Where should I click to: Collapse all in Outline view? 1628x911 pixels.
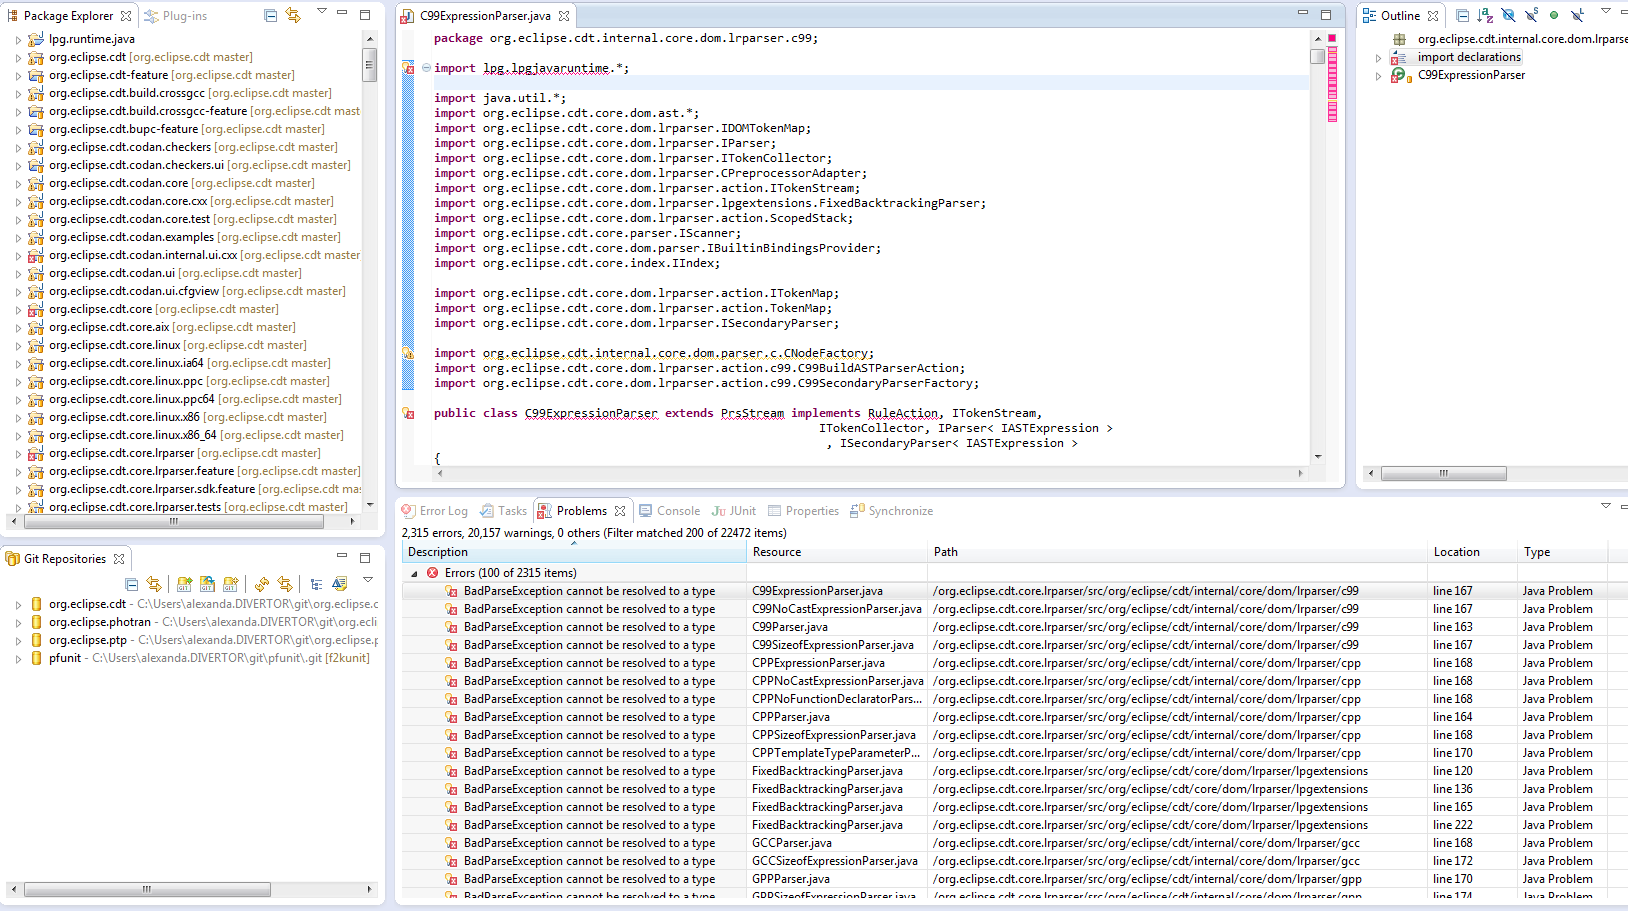pos(1463,16)
